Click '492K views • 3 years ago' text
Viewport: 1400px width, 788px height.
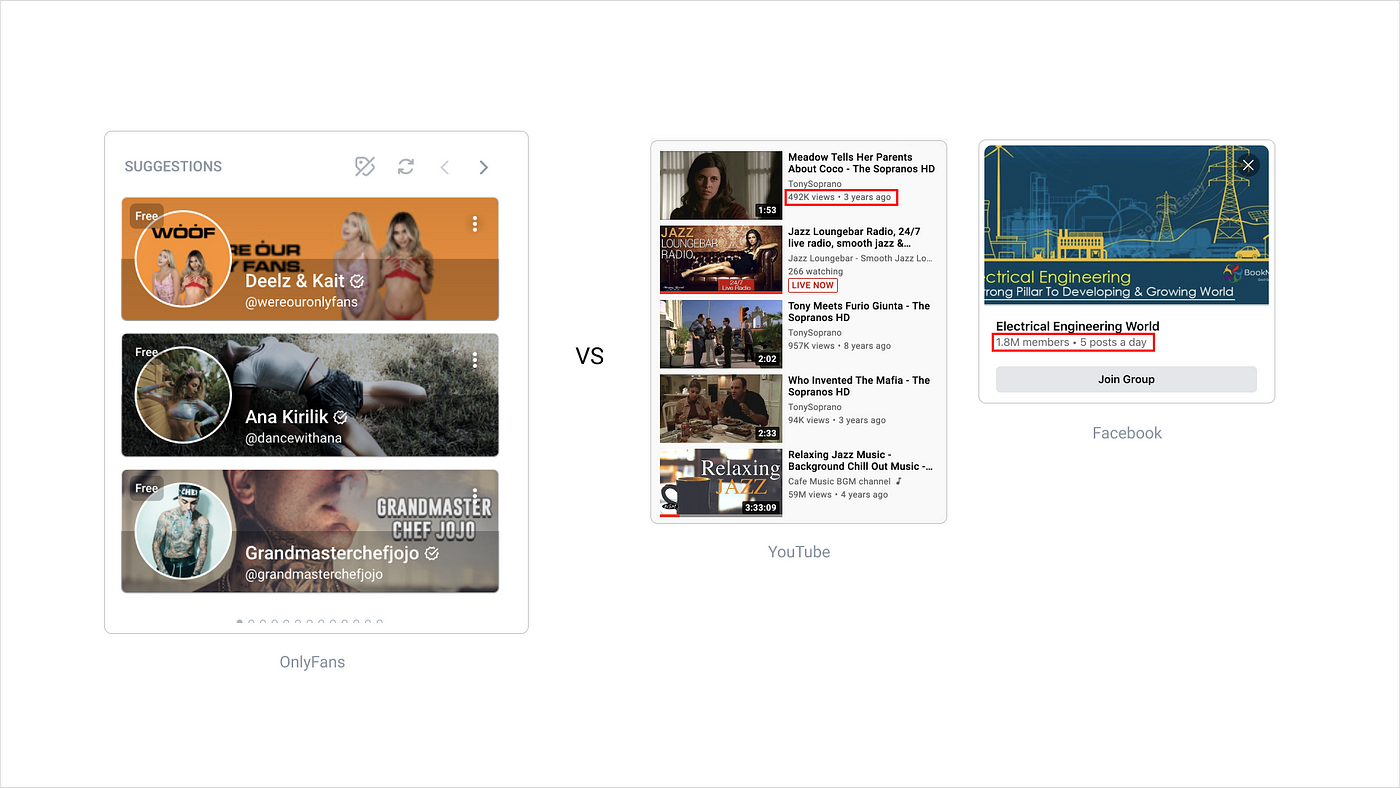[x=839, y=197]
